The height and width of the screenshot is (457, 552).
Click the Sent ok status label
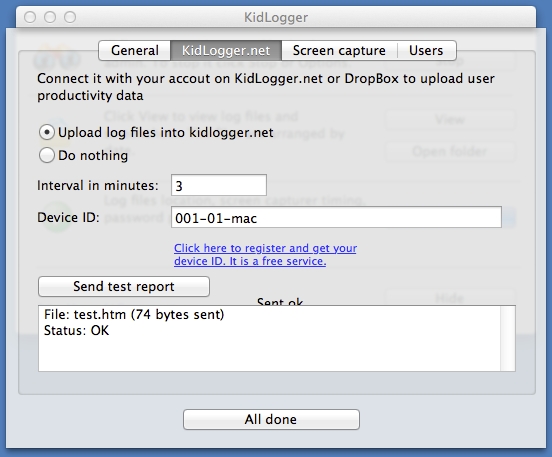tap(280, 301)
